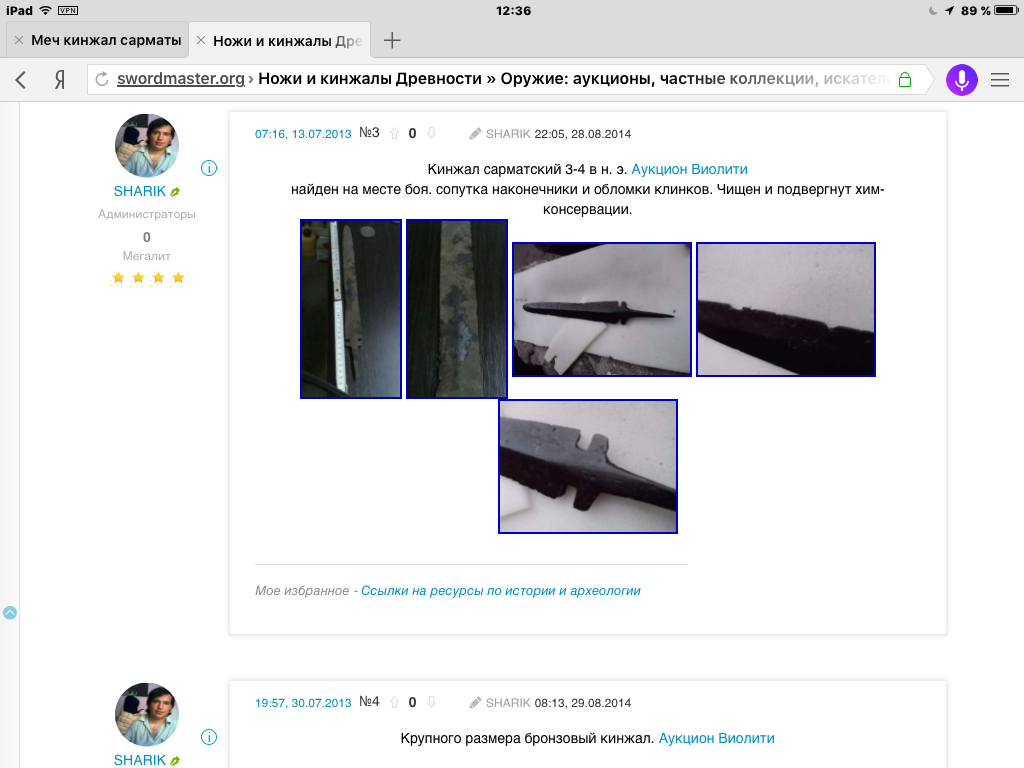Image resolution: width=1024 pixels, height=768 pixels.
Task: Select the 'Ножи и кинжалы Дре' tab
Action: (287, 41)
